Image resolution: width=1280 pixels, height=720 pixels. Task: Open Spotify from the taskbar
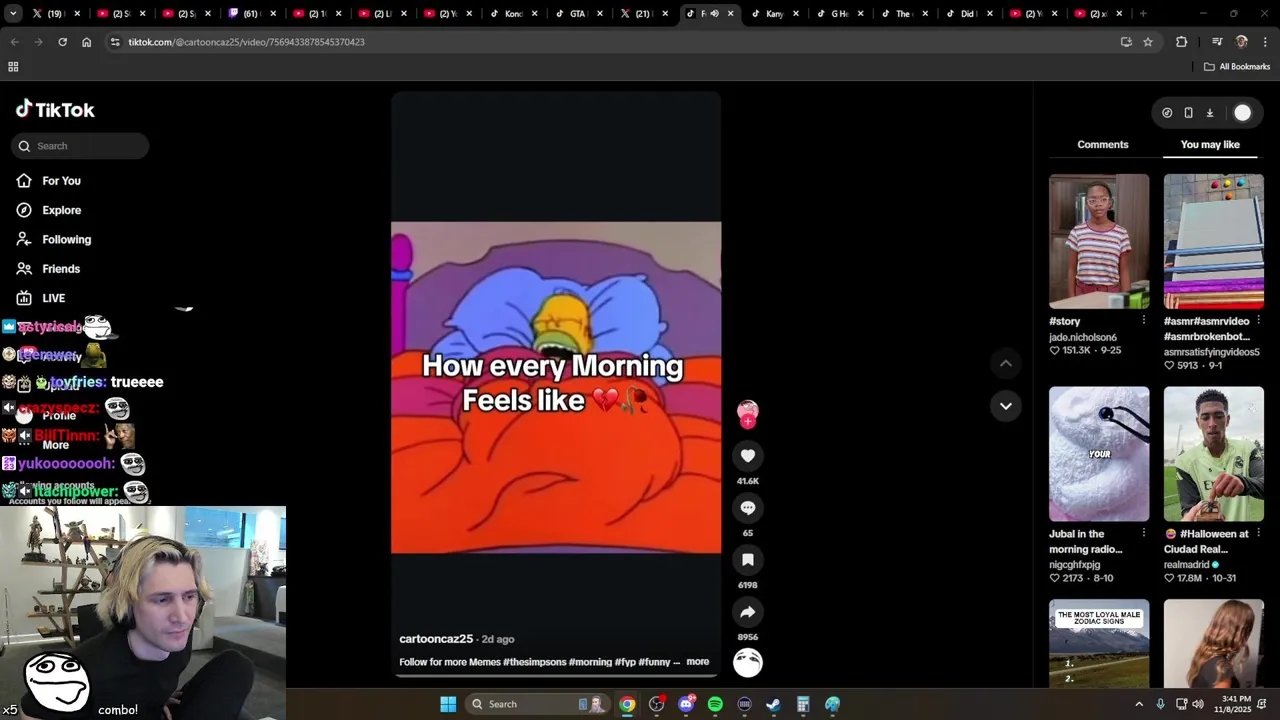[715, 704]
